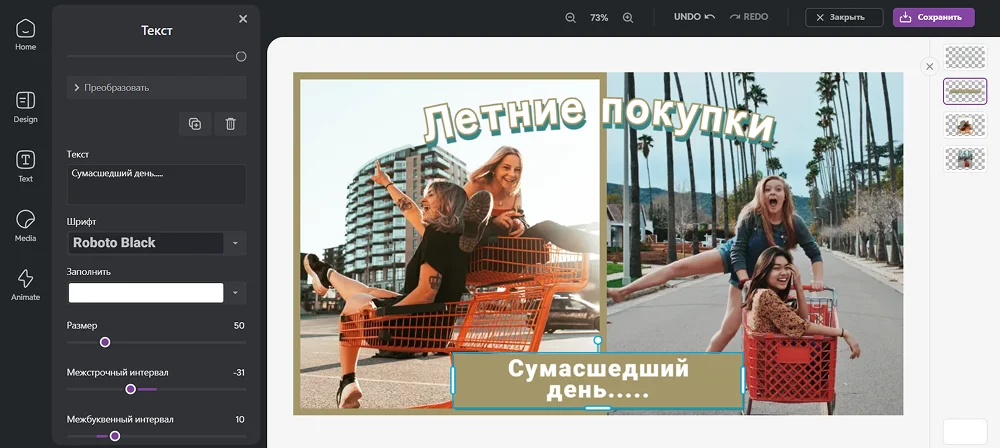Zoom in with the plus magnifier
The width and height of the screenshot is (1000, 448).
628,17
